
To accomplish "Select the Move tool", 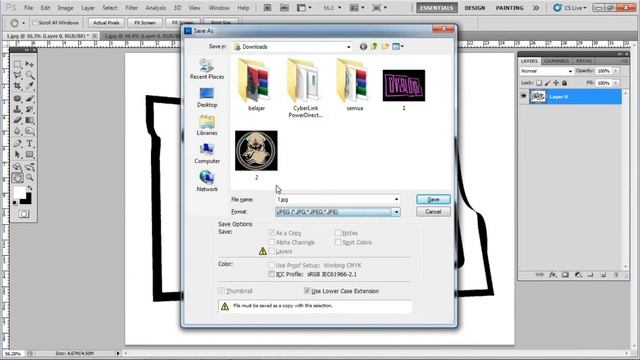I will pos(30,64).
